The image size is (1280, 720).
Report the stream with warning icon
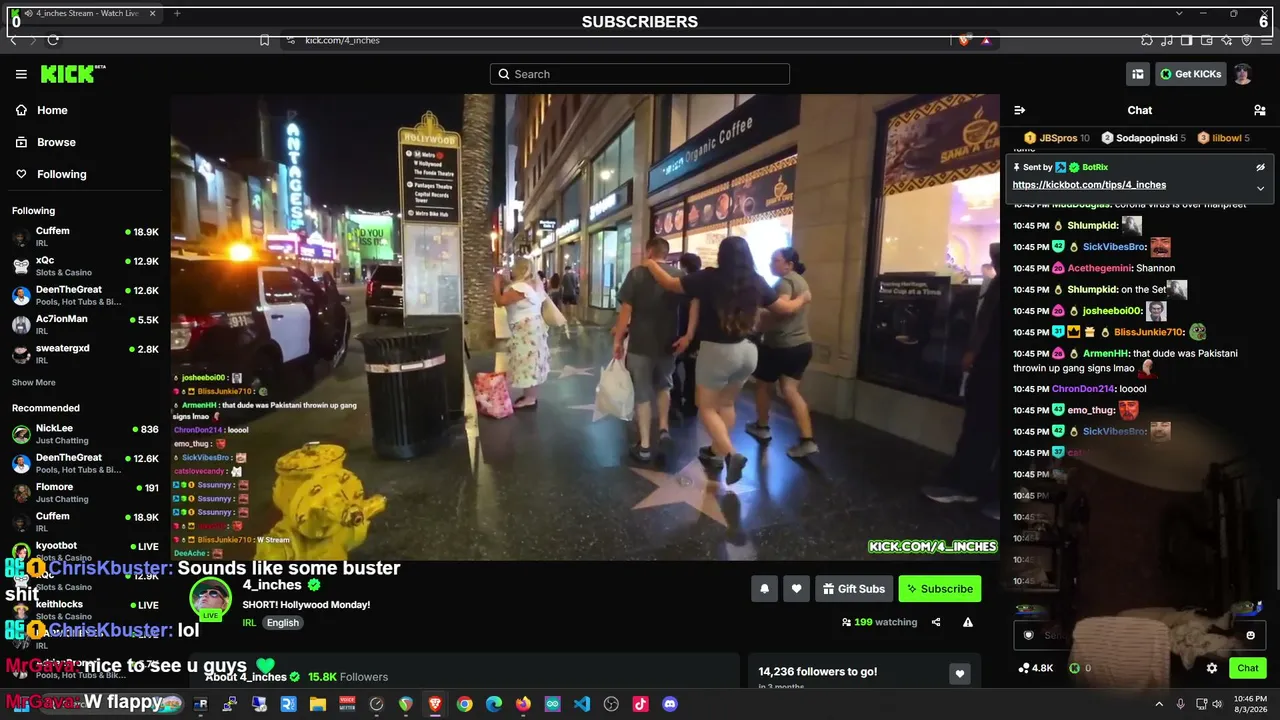tap(968, 622)
